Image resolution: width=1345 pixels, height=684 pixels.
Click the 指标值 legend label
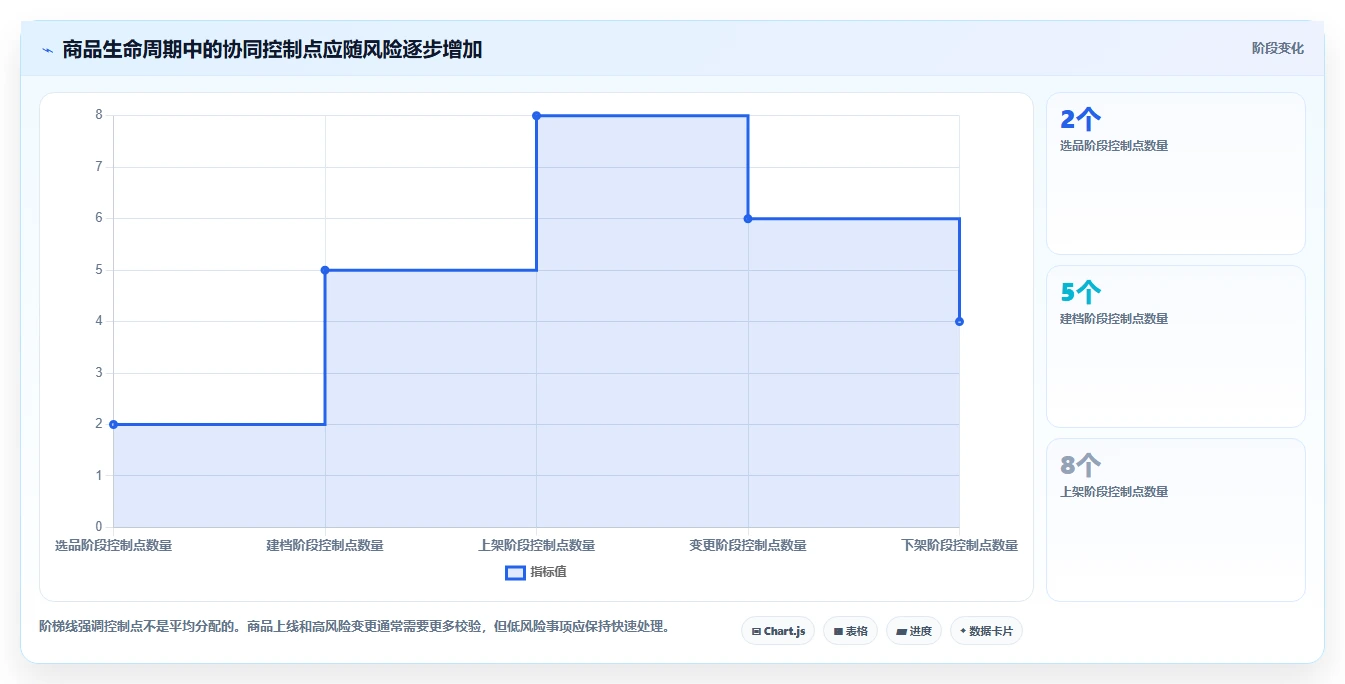point(548,572)
